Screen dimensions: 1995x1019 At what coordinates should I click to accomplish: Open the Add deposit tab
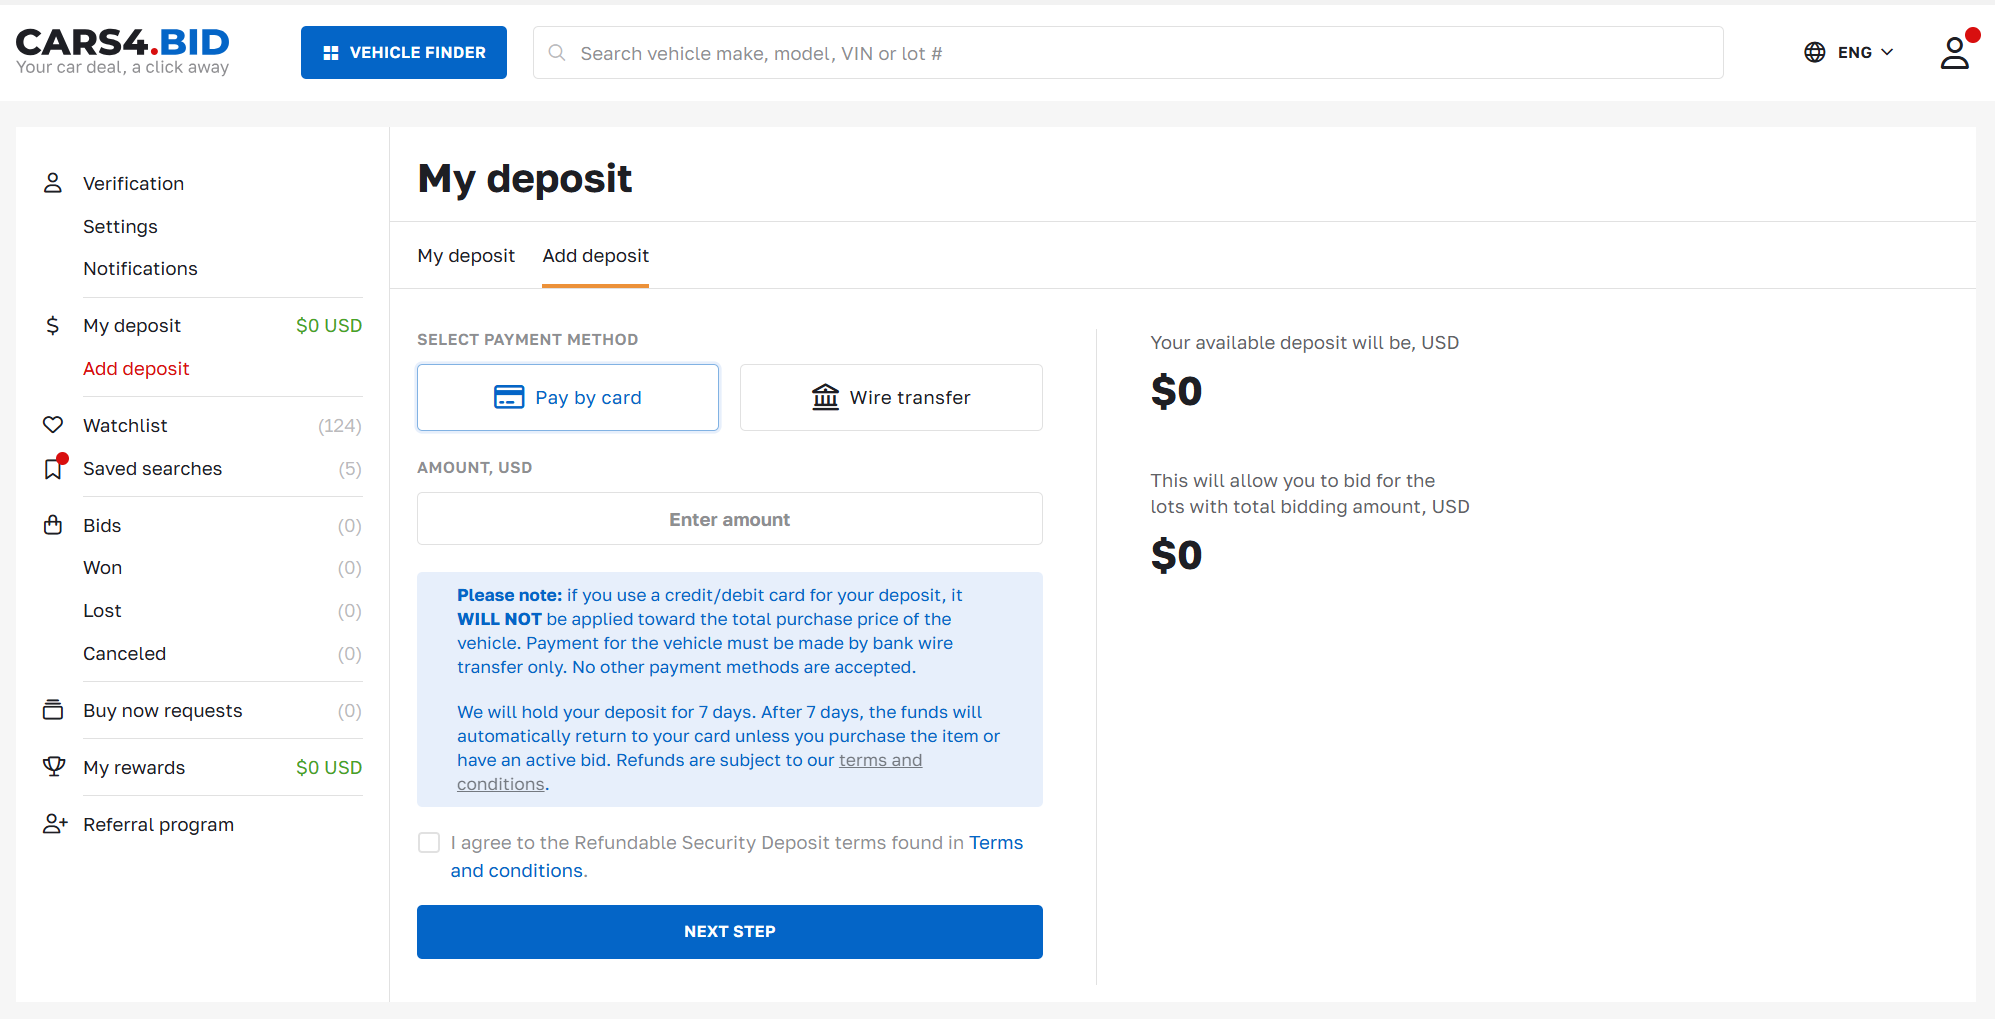(595, 256)
